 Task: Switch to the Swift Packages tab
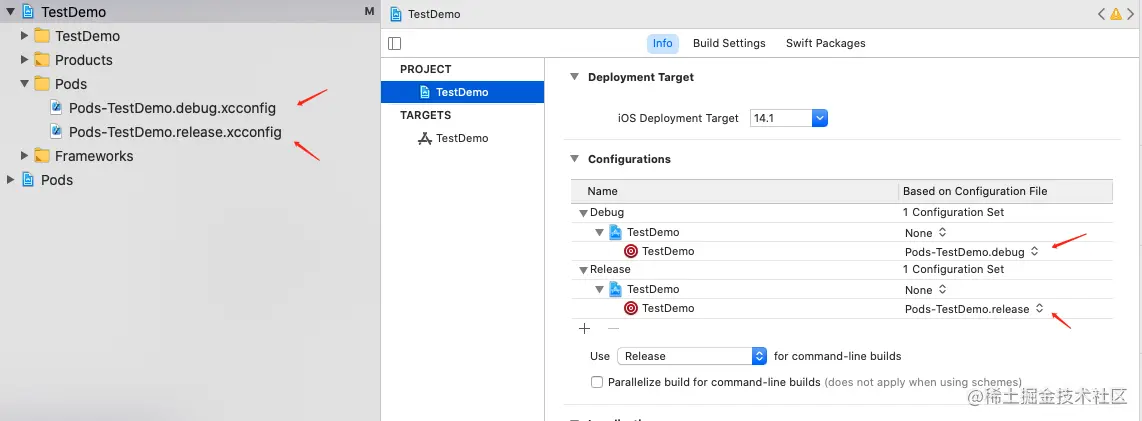[x=825, y=43]
